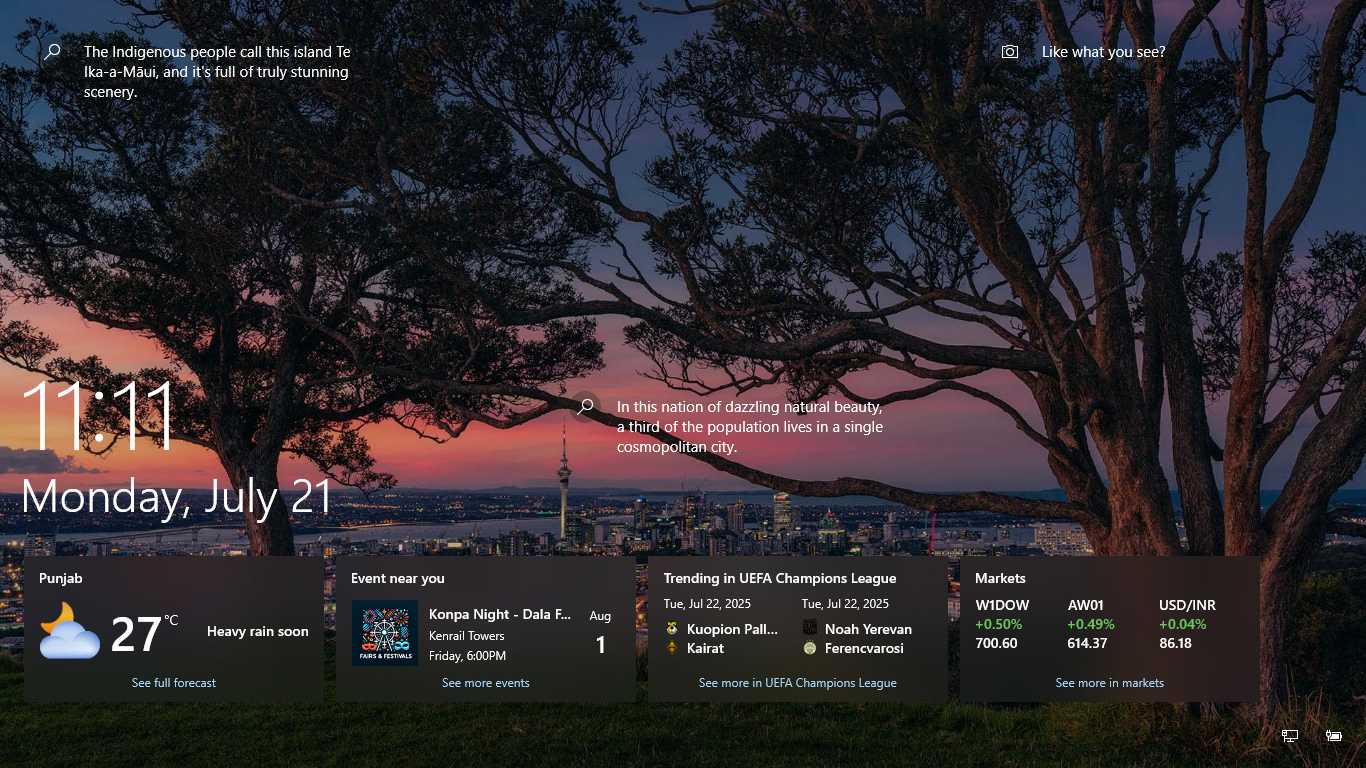Click the 'Heavy rain soon' forecast text
This screenshot has height=768, width=1366.
pyautogui.click(x=258, y=631)
